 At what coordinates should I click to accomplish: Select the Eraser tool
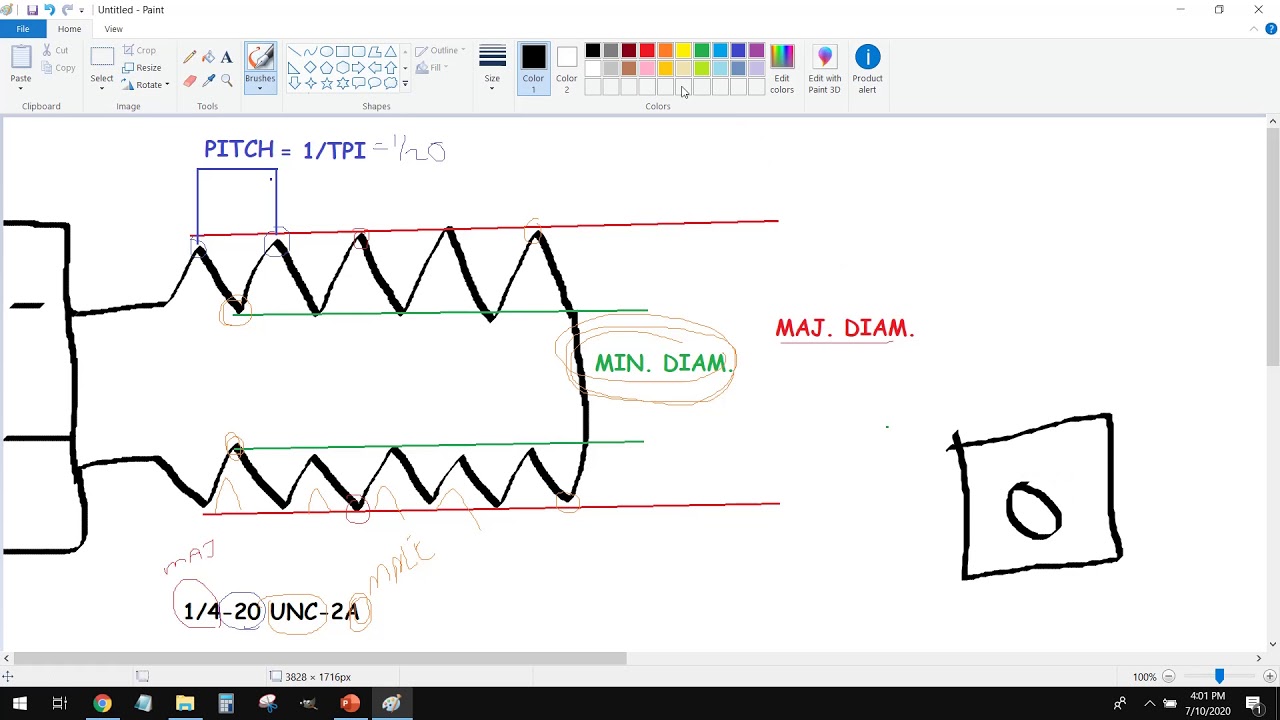[189, 81]
